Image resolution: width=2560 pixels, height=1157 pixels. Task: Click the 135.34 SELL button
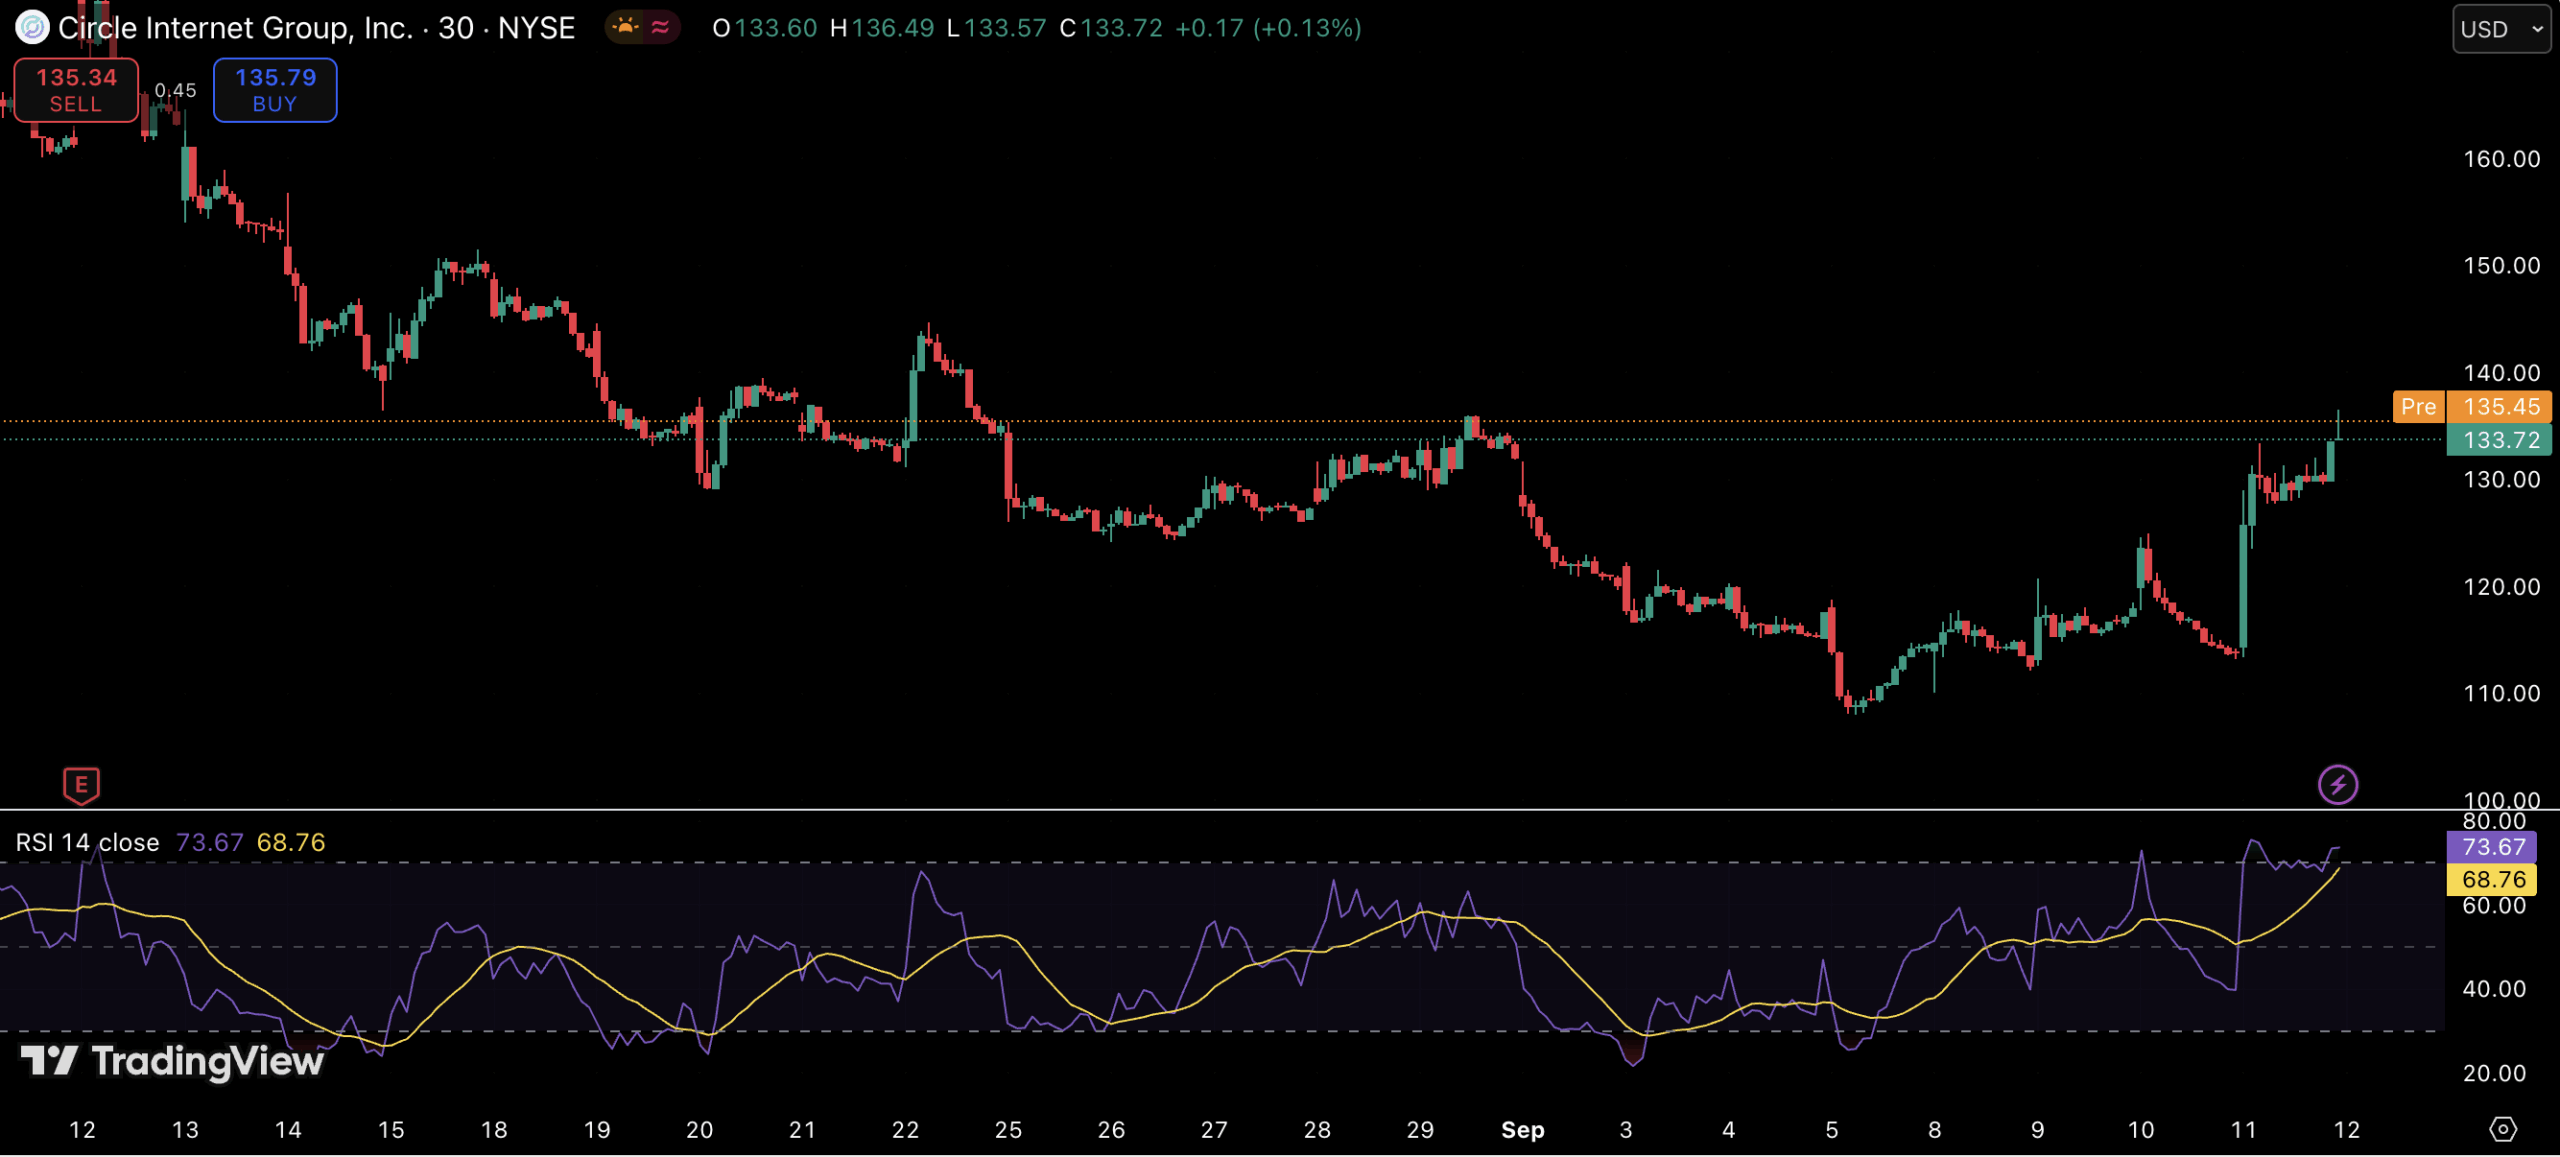coord(76,90)
